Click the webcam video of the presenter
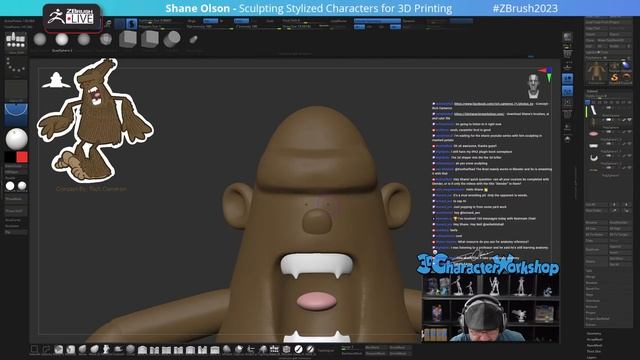The image size is (640, 360). pos(491,309)
